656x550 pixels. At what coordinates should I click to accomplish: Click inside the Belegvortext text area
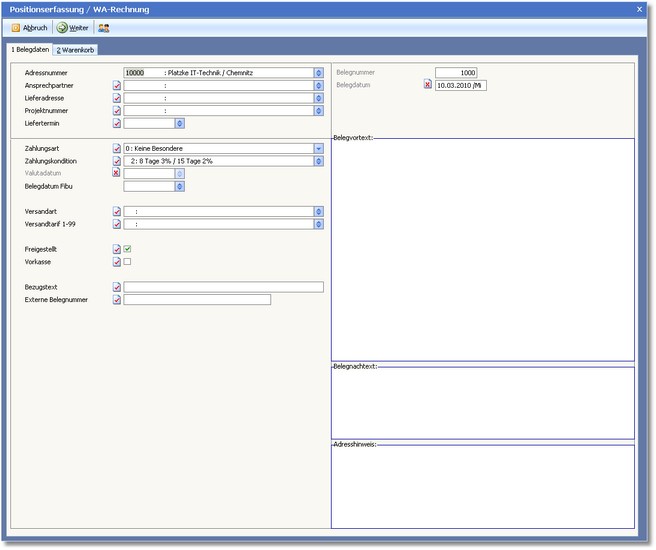pyautogui.click(x=482, y=250)
